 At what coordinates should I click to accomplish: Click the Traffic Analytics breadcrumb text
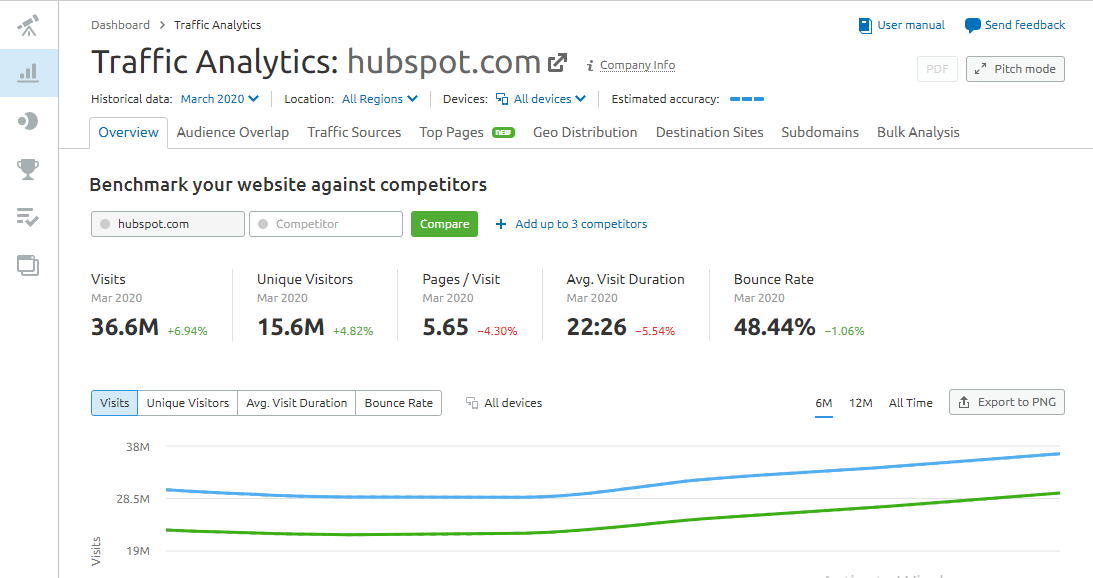(217, 25)
